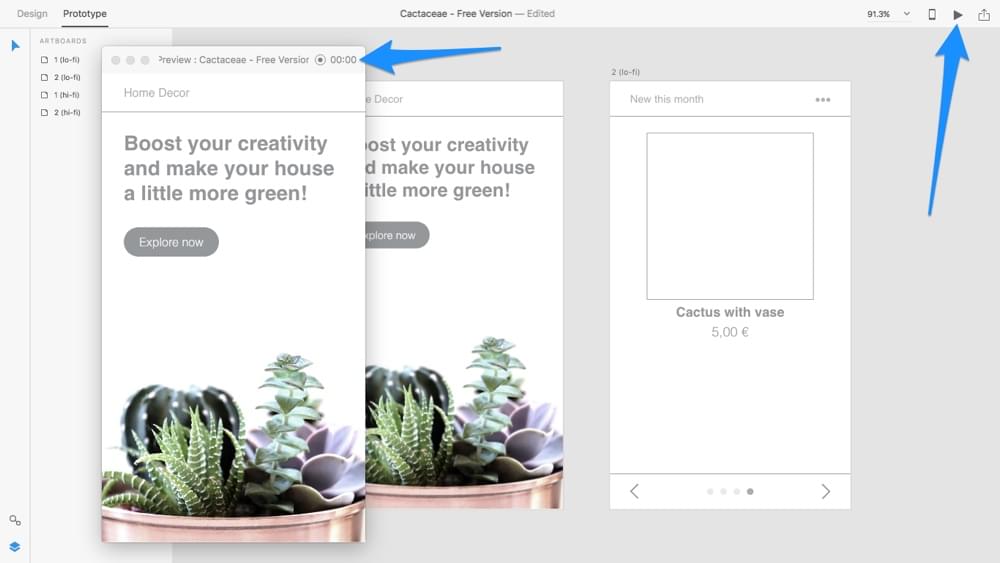This screenshot has height=563, width=1000.
Task: Select the first pagination dot
Action: [x=710, y=491]
